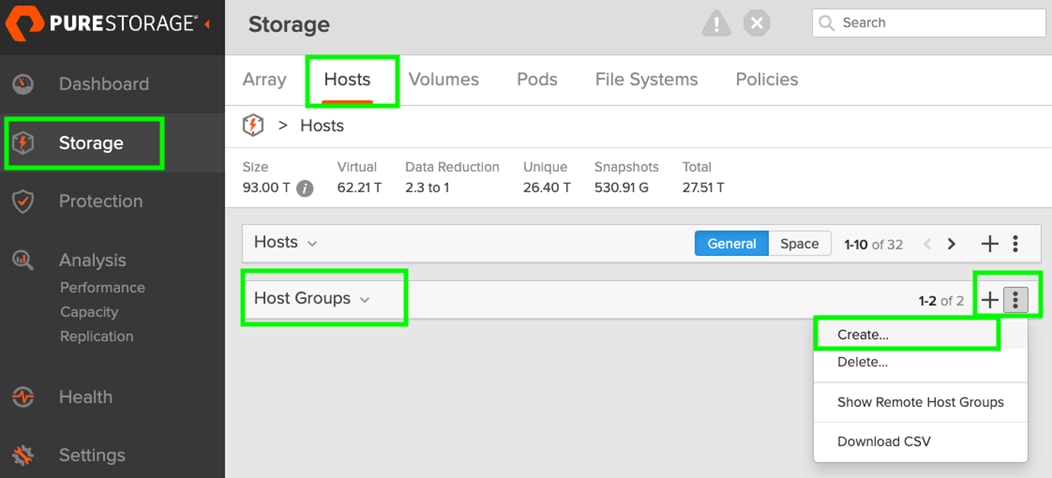Viewport: 1052px width, 478px height.
Task: Select Create... from the context menu
Action: (x=863, y=335)
